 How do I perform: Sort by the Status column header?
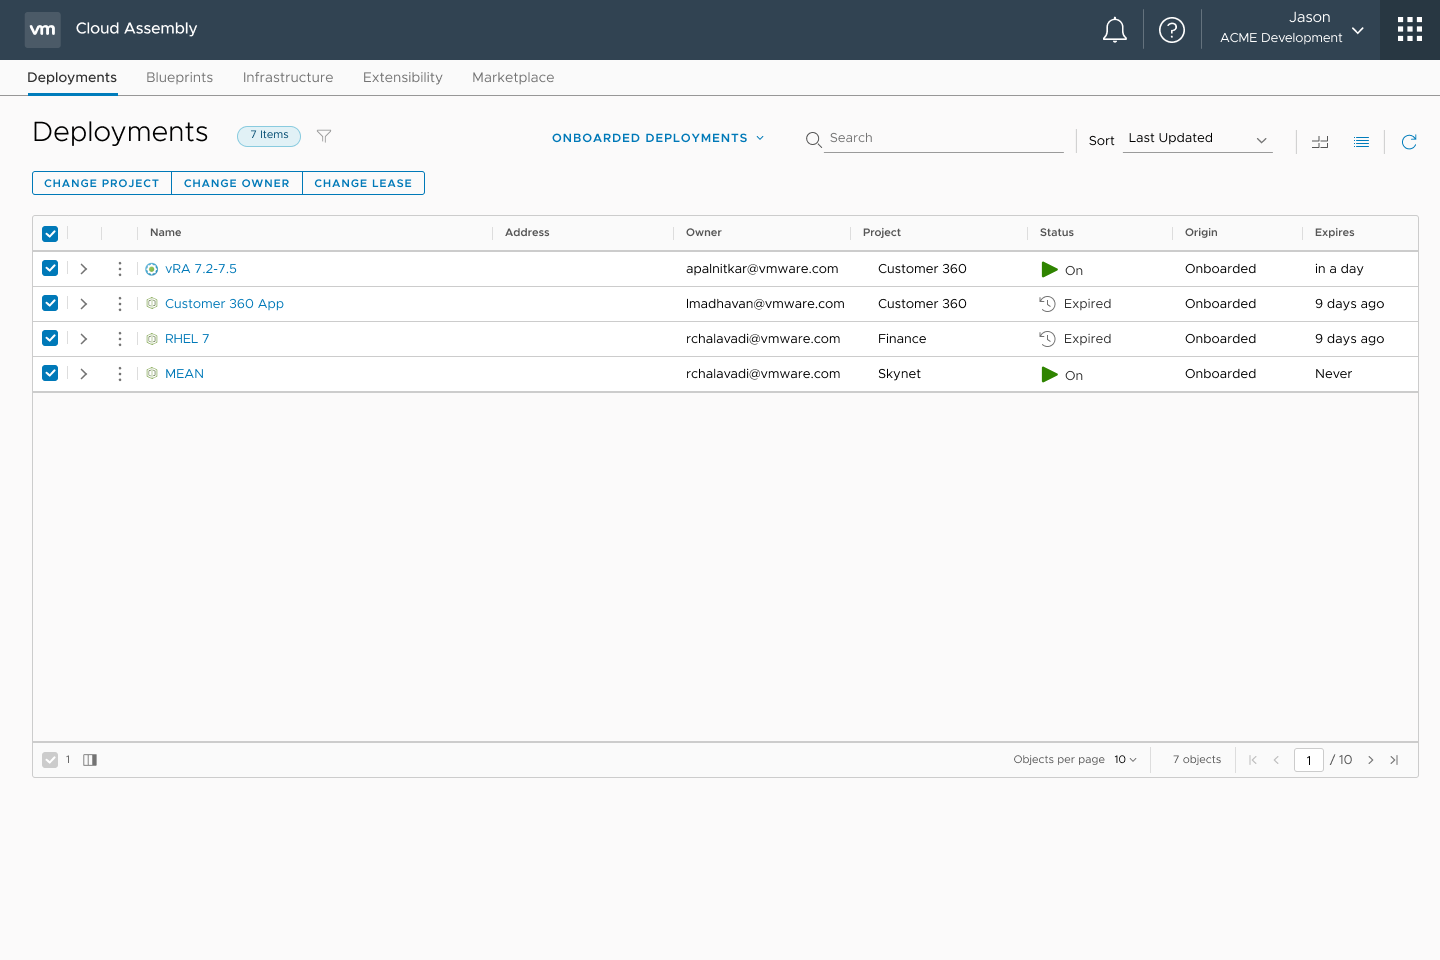click(x=1057, y=233)
